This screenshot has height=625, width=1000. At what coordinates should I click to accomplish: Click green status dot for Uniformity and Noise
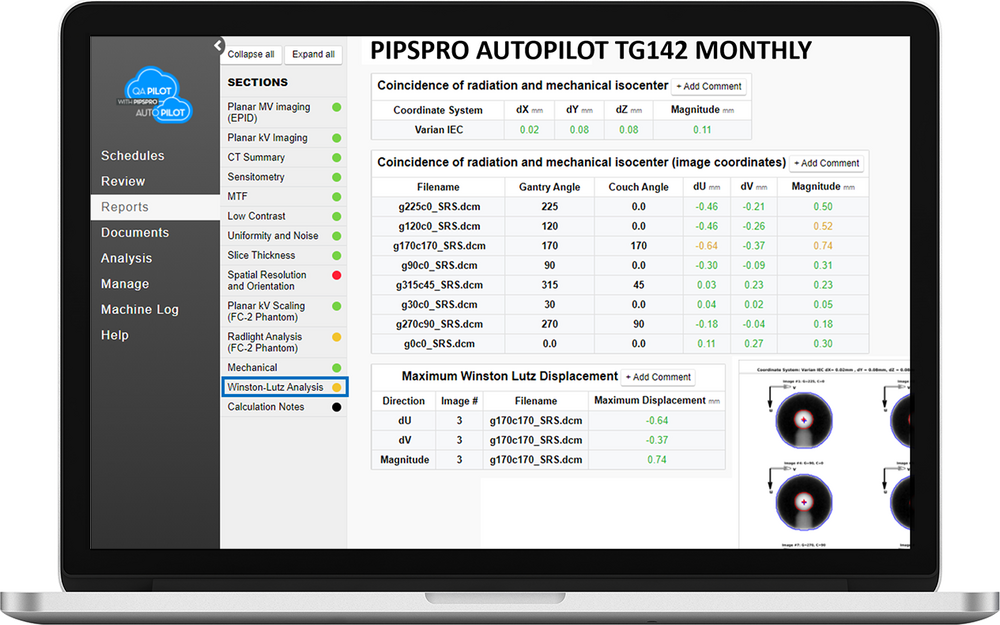point(337,236)
